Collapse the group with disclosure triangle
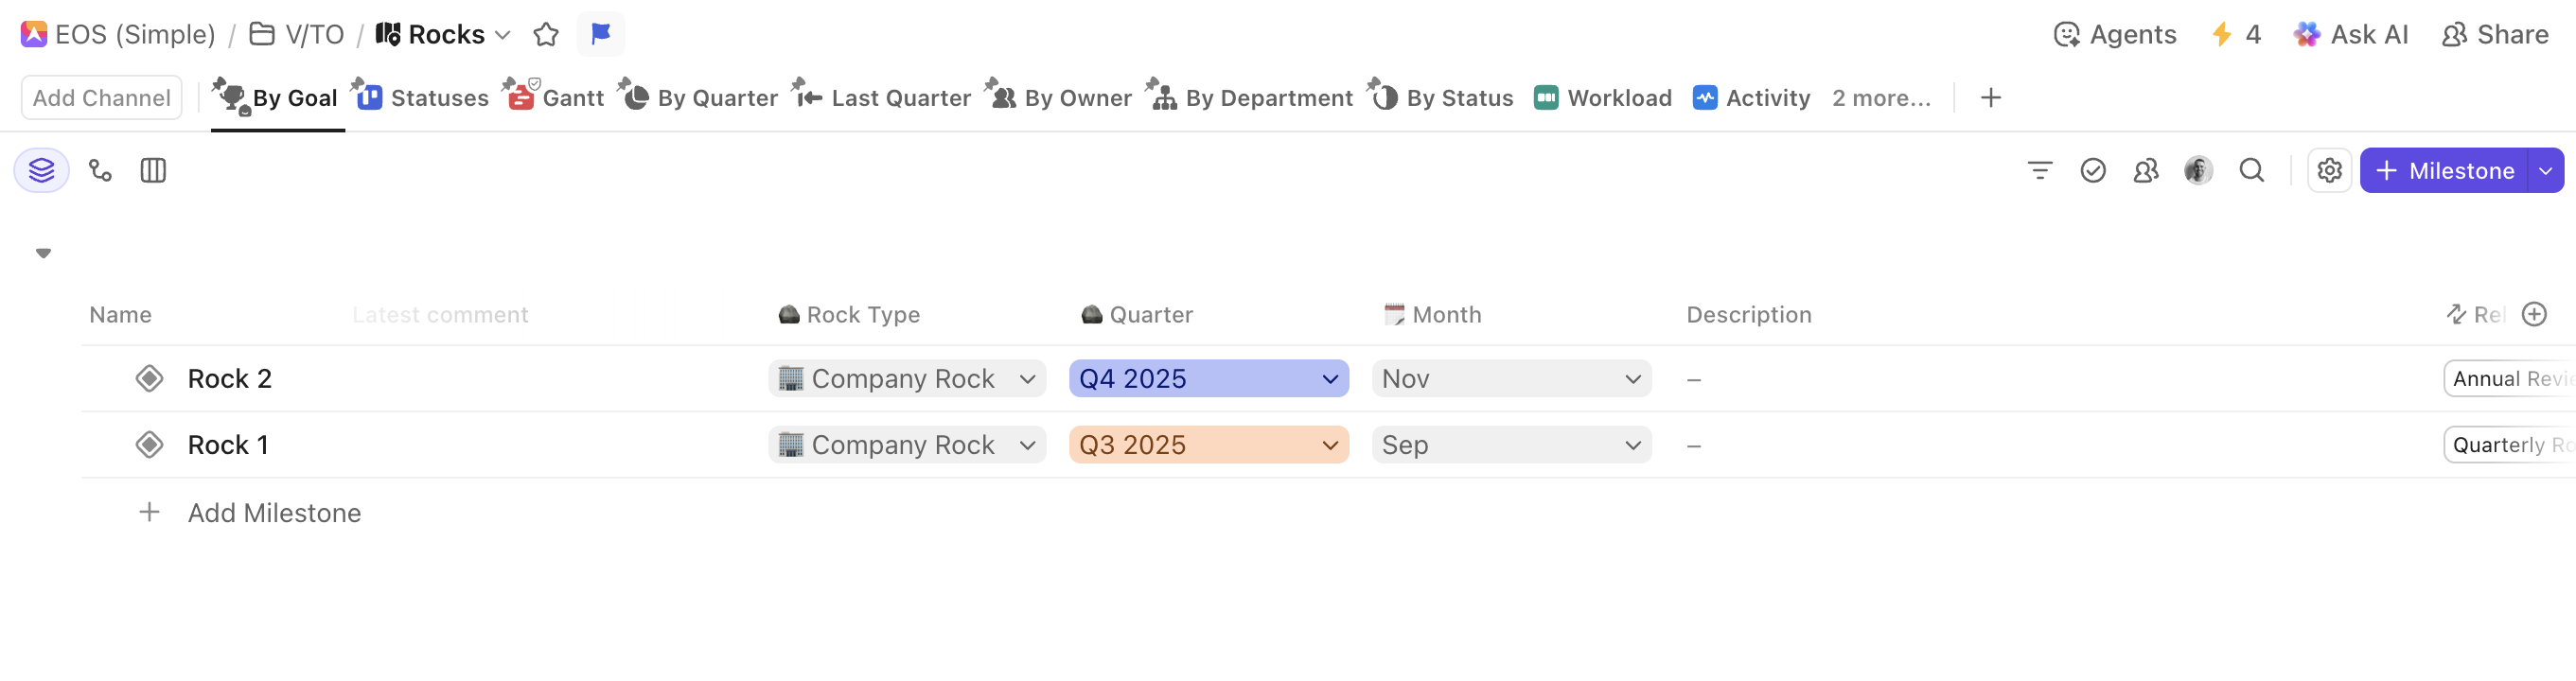This screenshot has height=681, width=2576. [43, 253]
